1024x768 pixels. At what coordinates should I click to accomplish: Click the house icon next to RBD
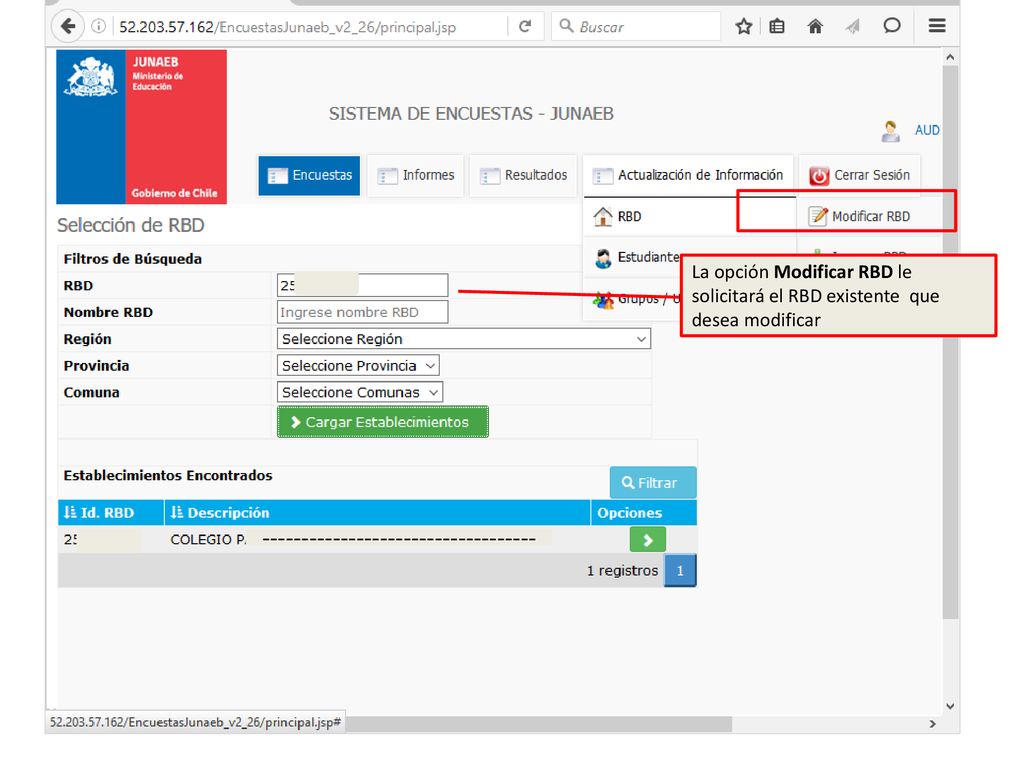pyautogui.click(x=602, y=216)
